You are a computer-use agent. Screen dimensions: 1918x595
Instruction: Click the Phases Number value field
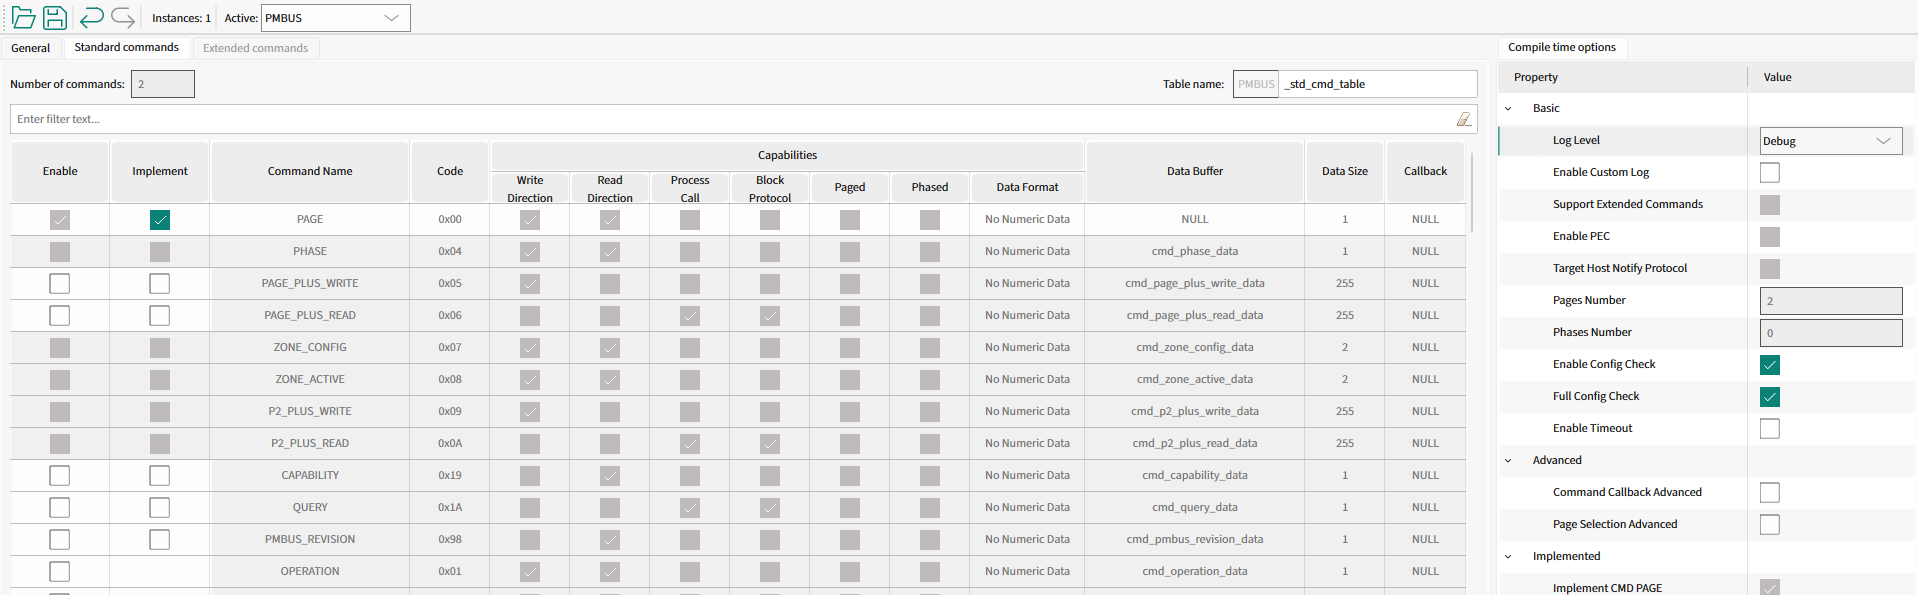(1831, 333)
